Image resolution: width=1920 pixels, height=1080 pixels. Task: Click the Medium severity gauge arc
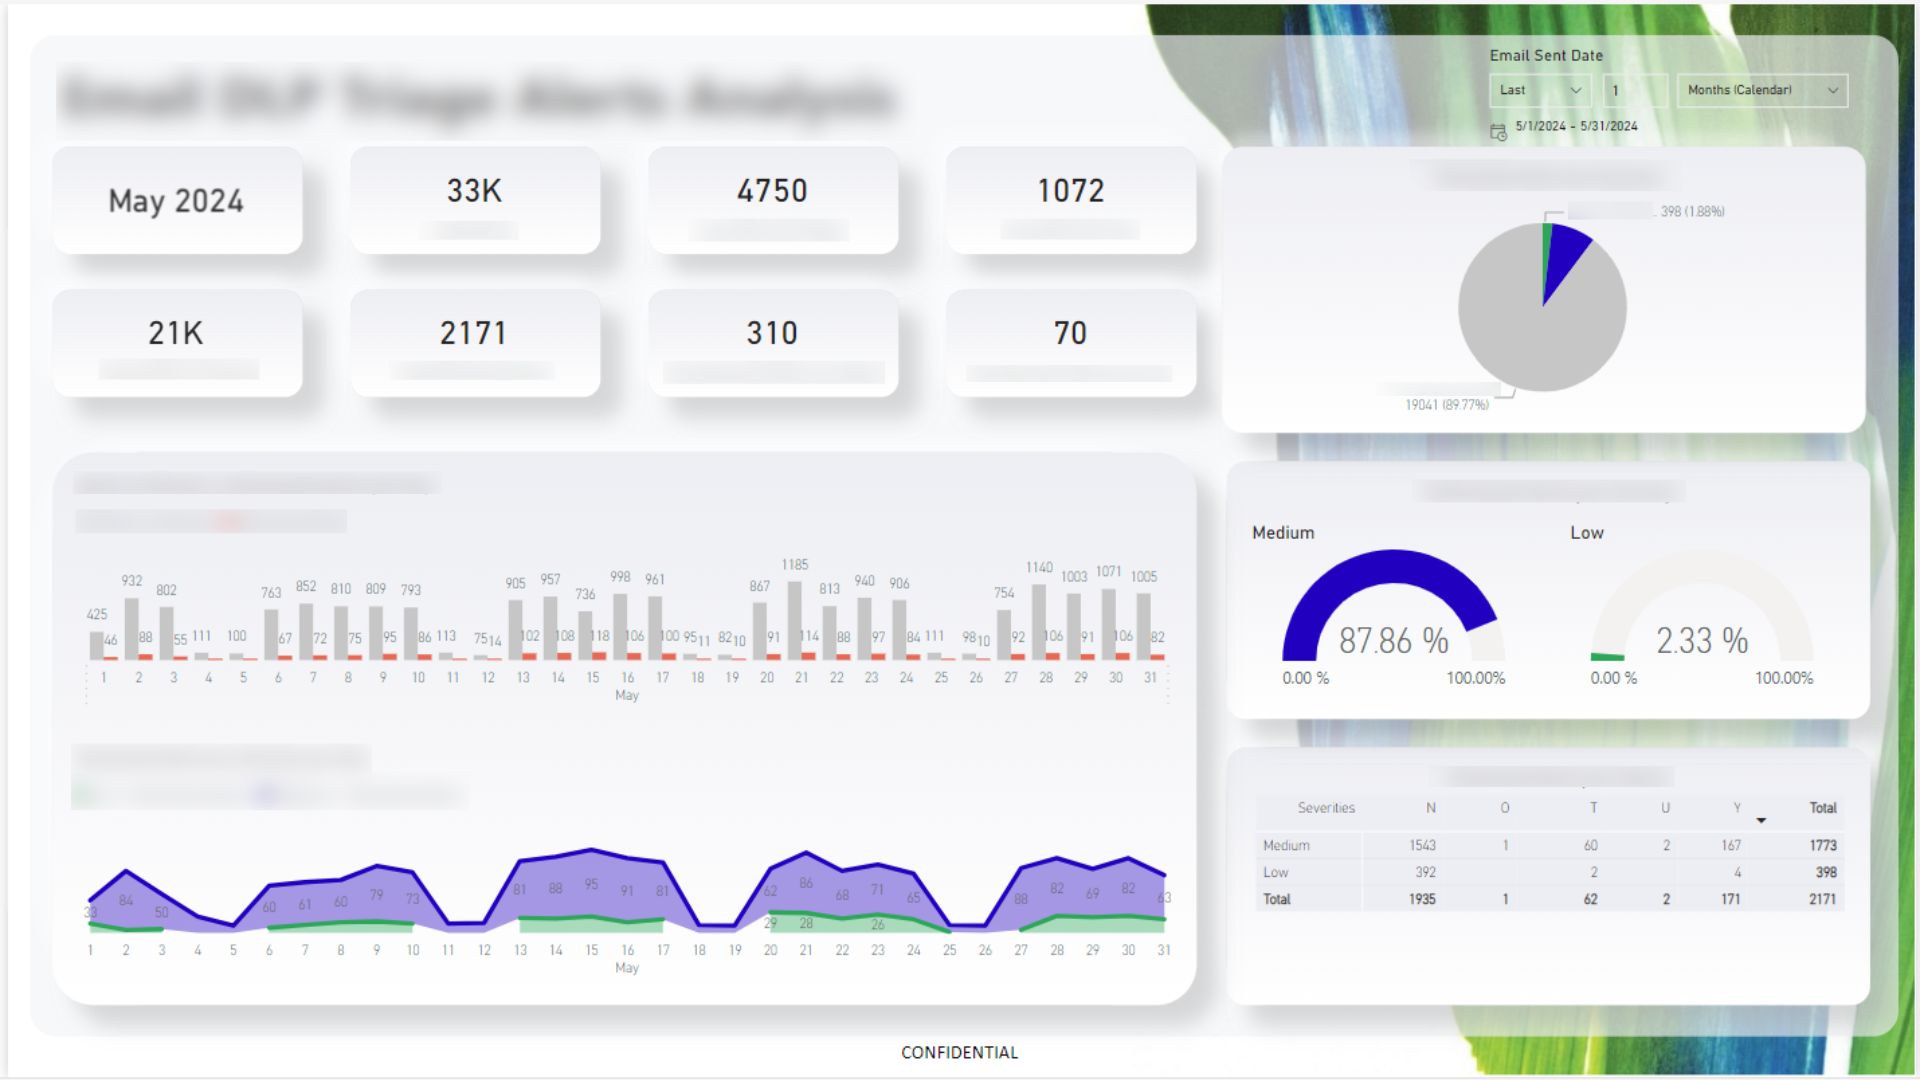point(1390,590)
